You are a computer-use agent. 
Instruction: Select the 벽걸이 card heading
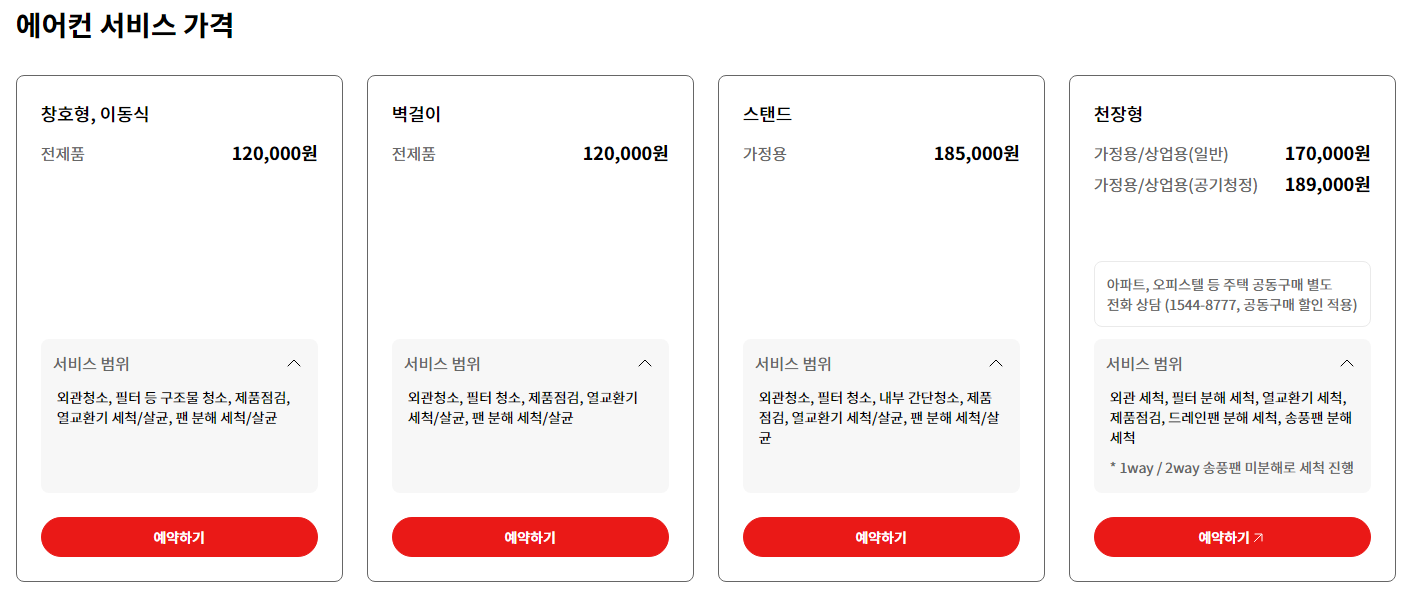pyautogui.click(x=416, y=114)
